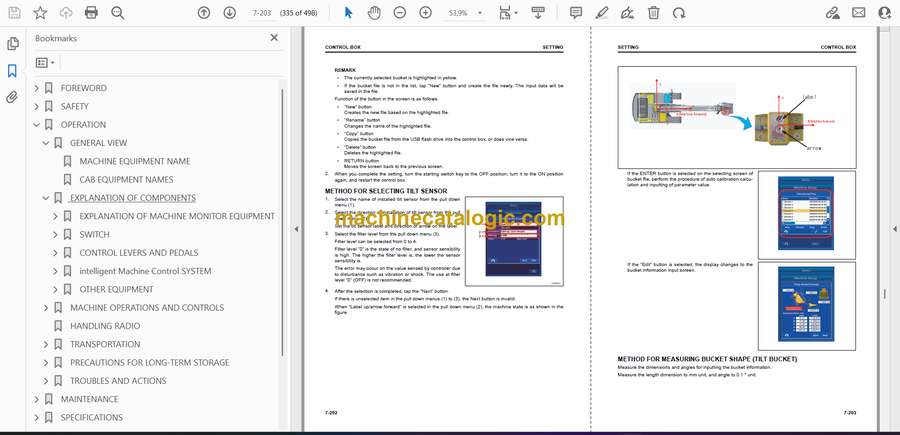The width and height of the screenshot is (900, 435).
Task: Open the sign document pen tool
Action: point(627,13)
